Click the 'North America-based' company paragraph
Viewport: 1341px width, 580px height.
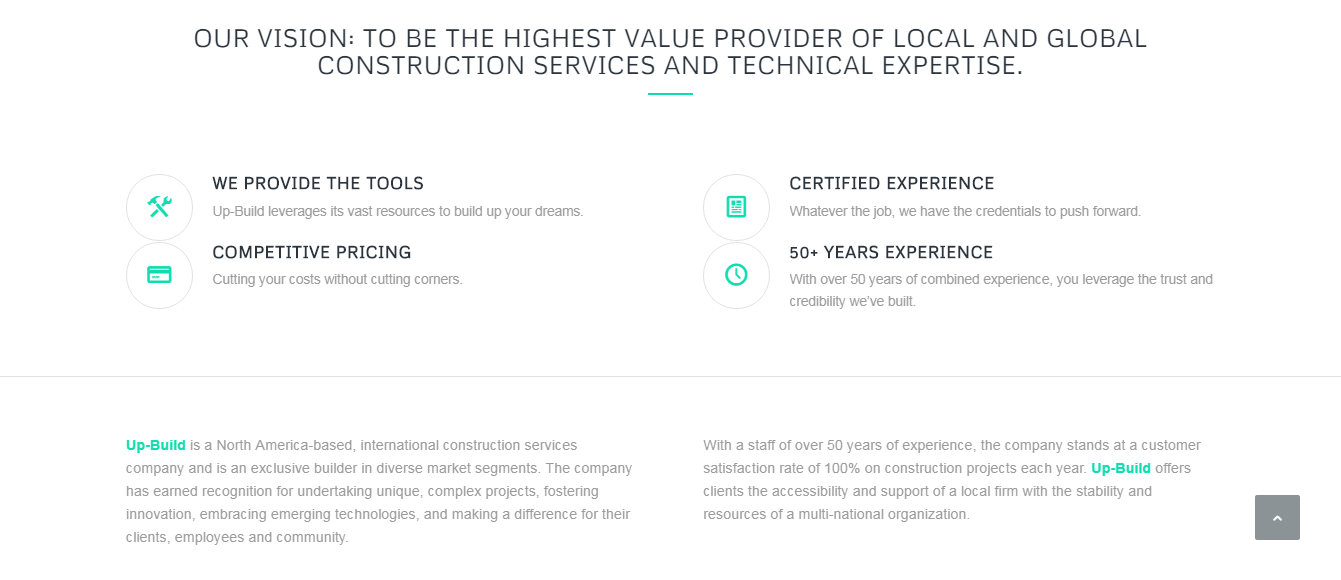point(379,491)
